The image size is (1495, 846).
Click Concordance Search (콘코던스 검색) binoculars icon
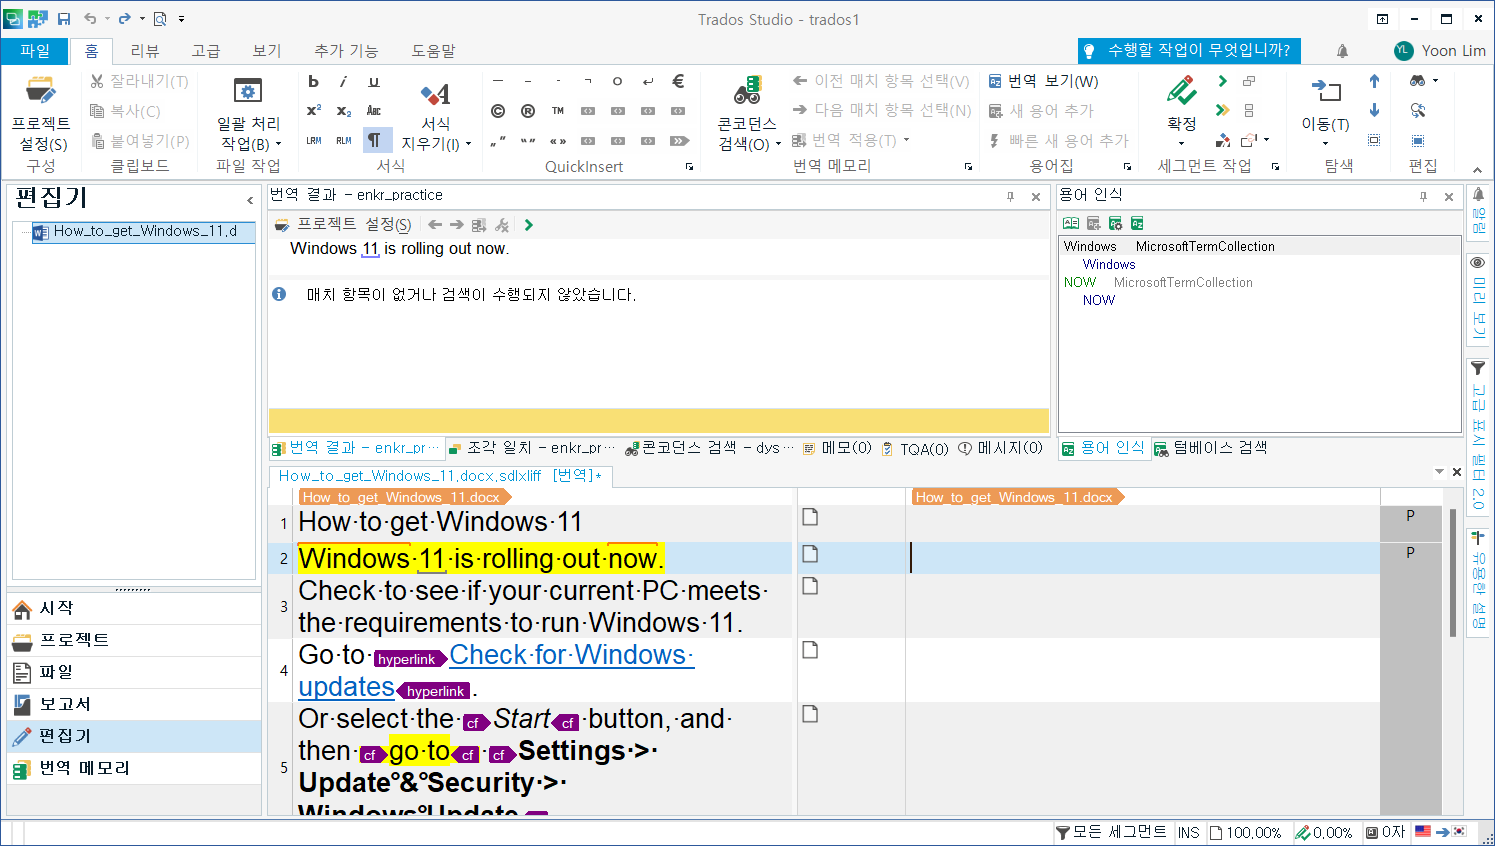coord(747,91)
